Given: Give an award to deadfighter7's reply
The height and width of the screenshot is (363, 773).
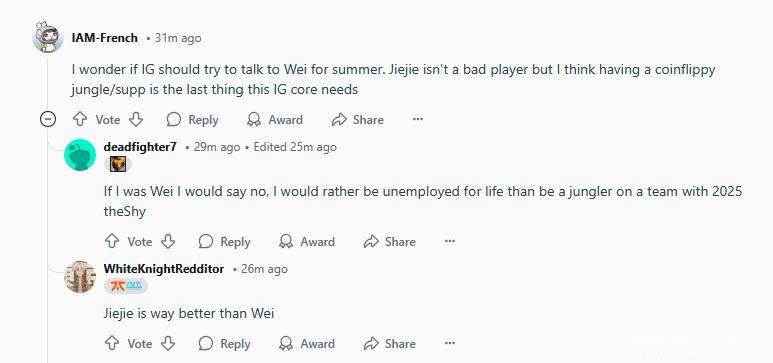Looking at the screenshot, I should [x=307, y=241].
